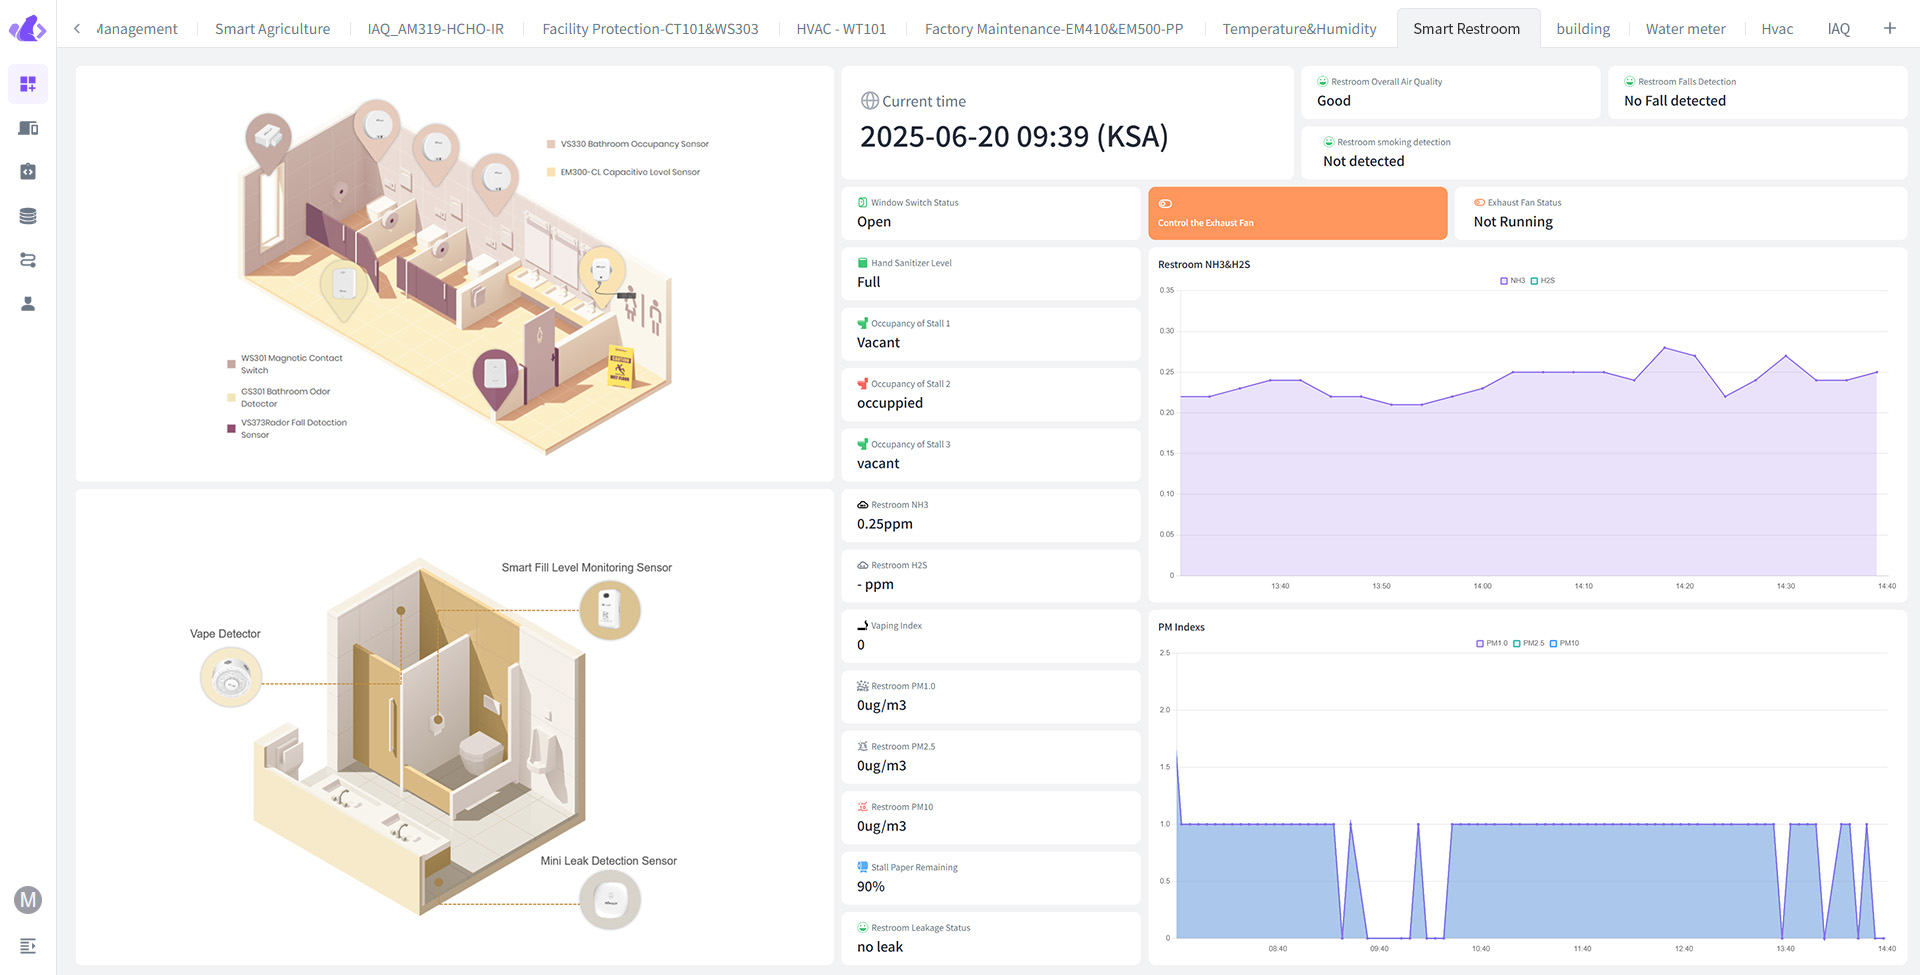Expand the sidebar menu at bottom left
The width and height of the screenshot is (1920, 975).
28,946
